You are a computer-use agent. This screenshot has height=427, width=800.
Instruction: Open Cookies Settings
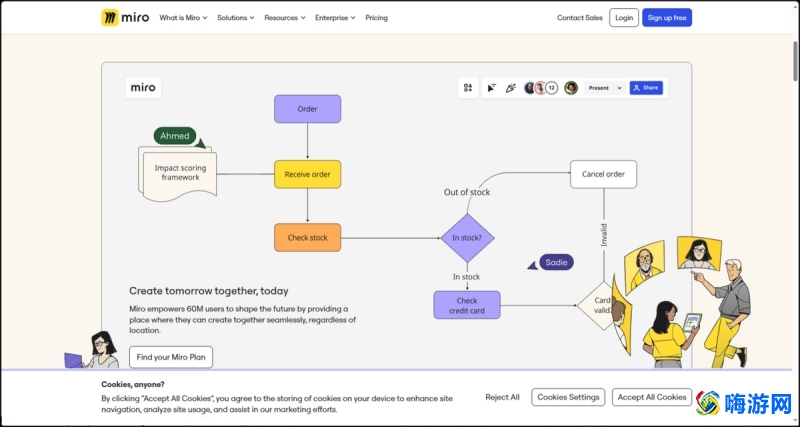568,397
